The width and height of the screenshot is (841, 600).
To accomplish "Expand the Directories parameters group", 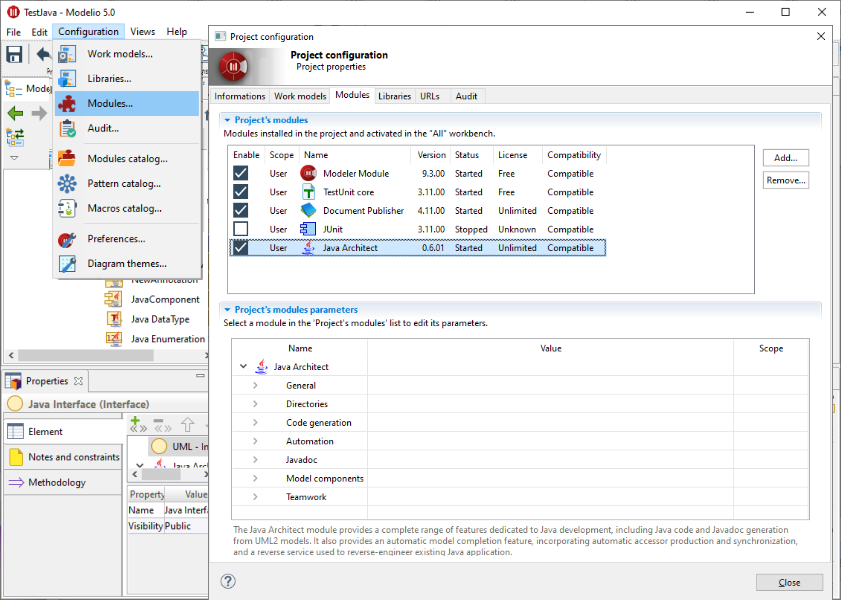I will [x=255, y=404].
